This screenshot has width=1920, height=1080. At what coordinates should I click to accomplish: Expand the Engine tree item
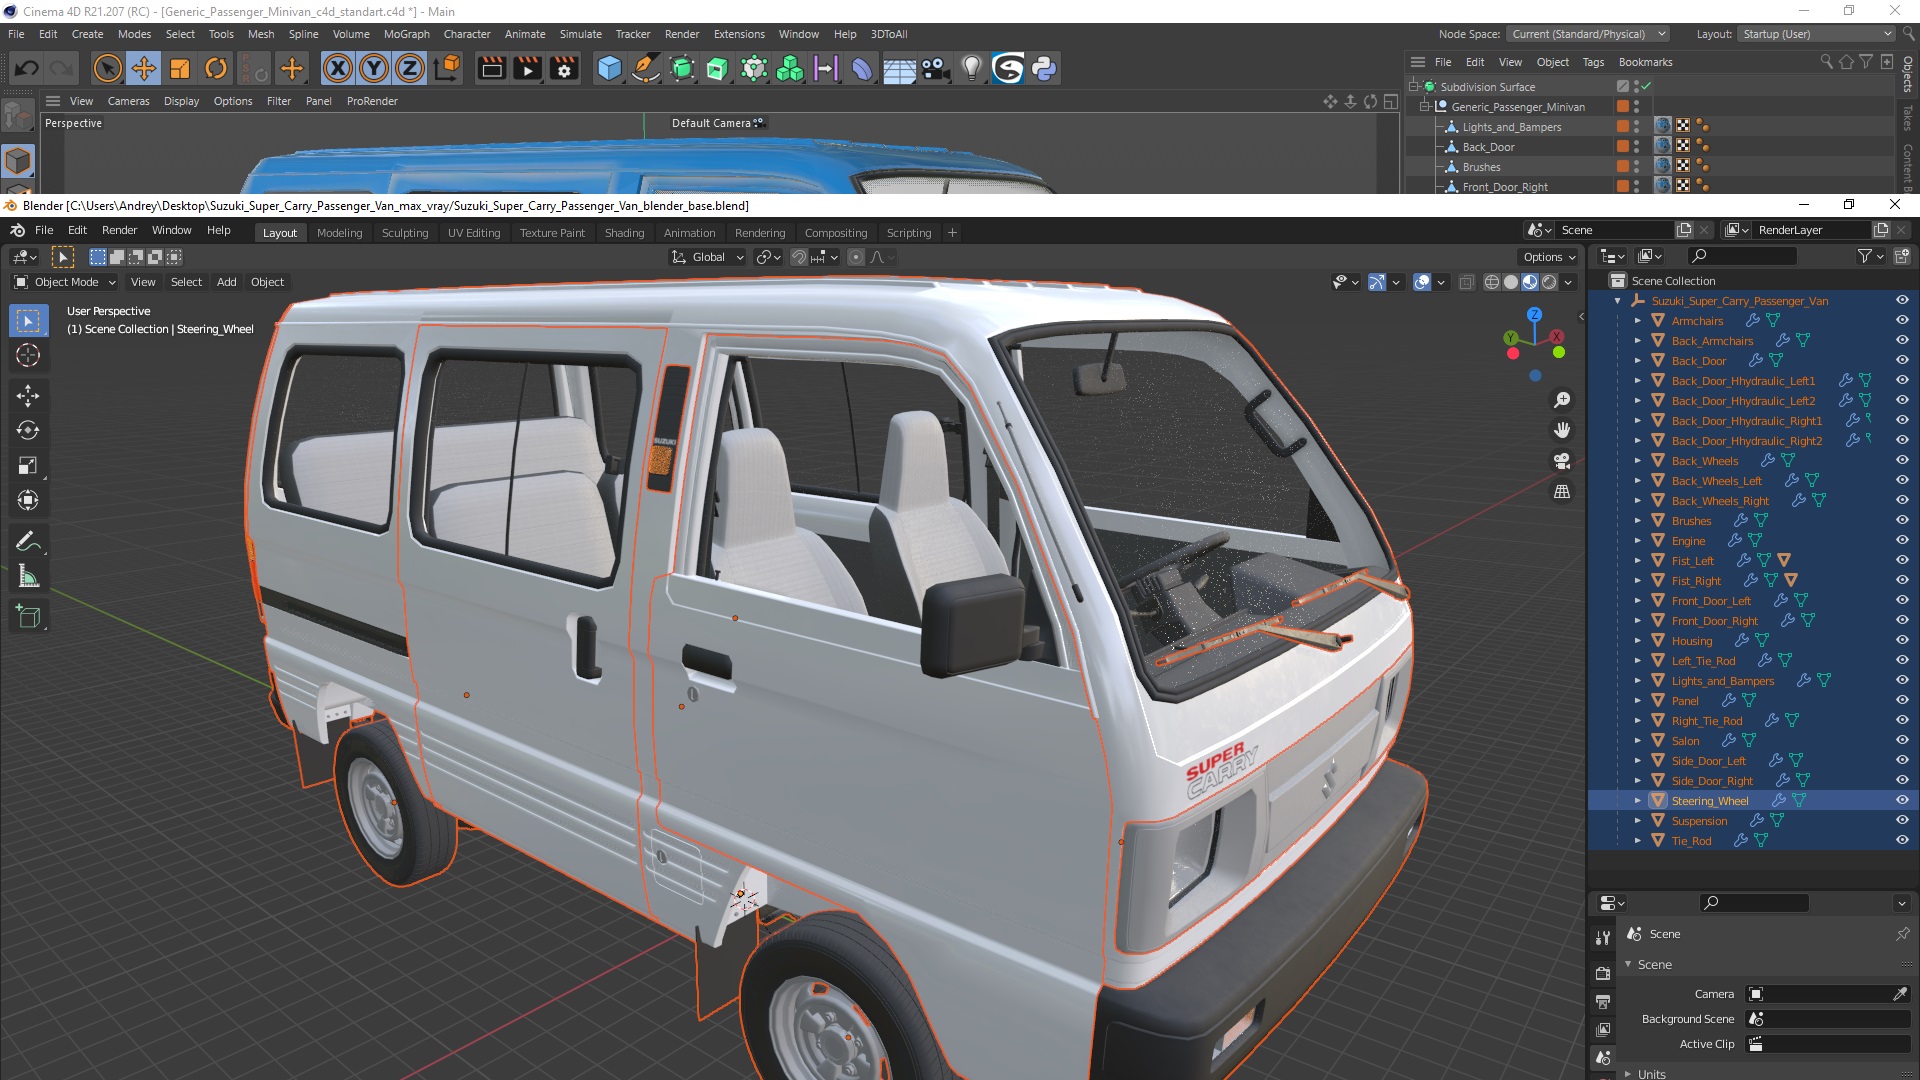(x=1637, y=541)
